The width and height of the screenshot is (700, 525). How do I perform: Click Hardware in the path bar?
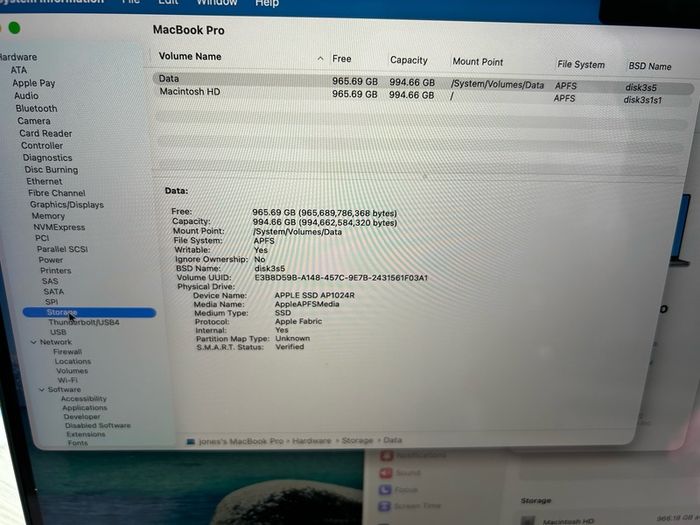(312, 441)
